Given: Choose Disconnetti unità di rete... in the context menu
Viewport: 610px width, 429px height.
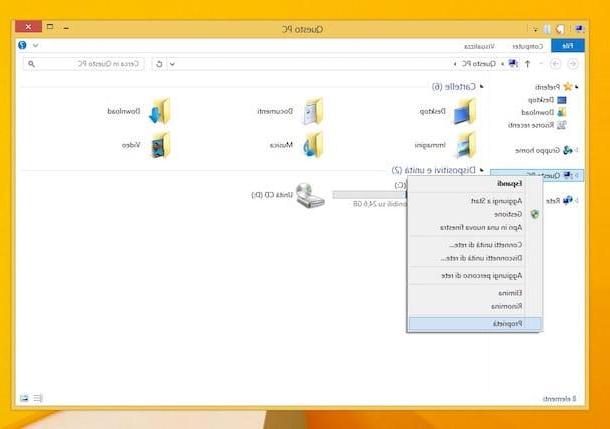Looking at the screenshot, I should (475, 258).
